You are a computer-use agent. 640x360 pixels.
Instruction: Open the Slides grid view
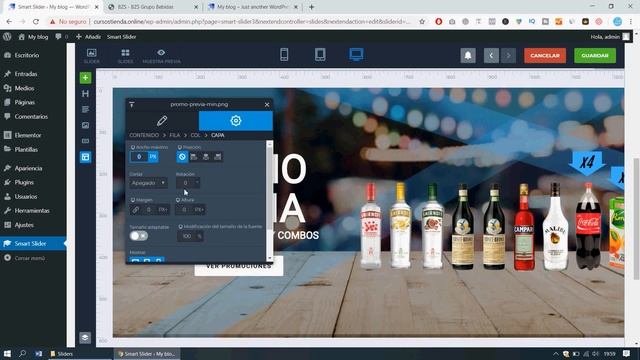tap(125, 56)
